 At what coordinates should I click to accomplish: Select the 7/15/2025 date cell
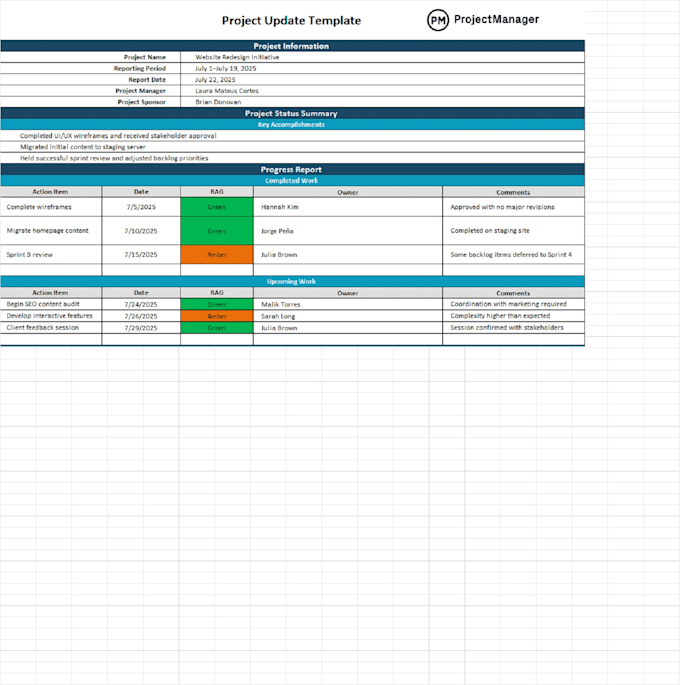click(x=141, y=254)
